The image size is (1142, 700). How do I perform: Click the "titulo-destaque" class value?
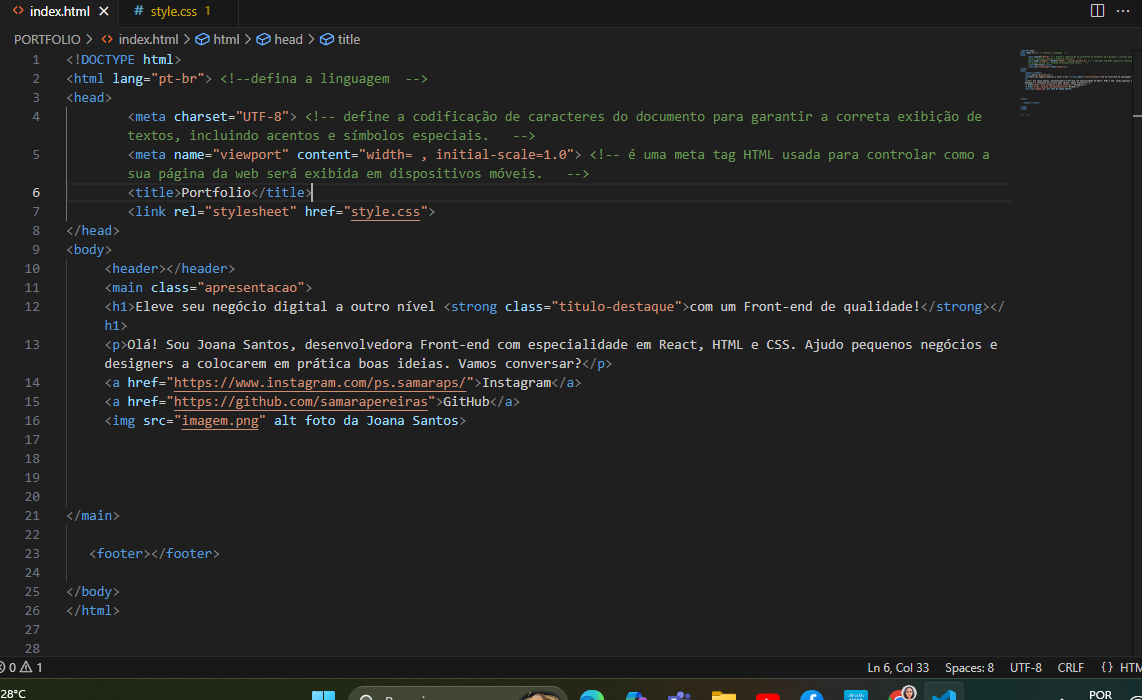[616, 307]
